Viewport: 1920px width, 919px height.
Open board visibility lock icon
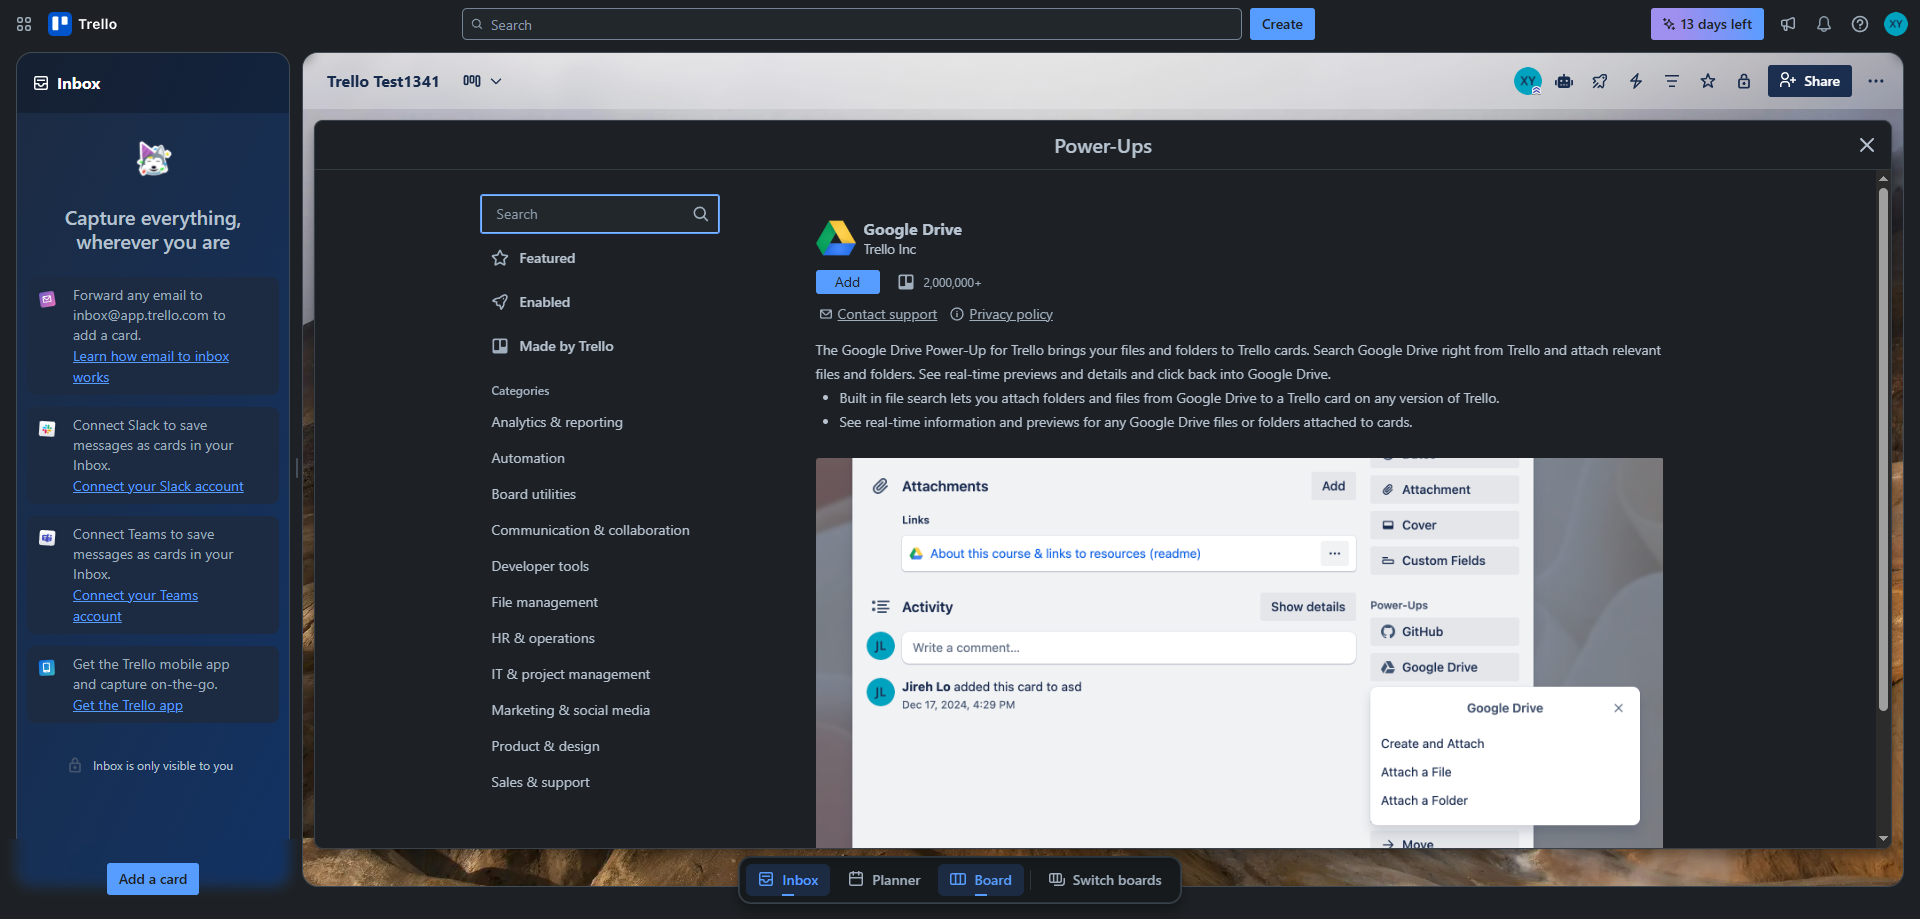coord(1744,81)
